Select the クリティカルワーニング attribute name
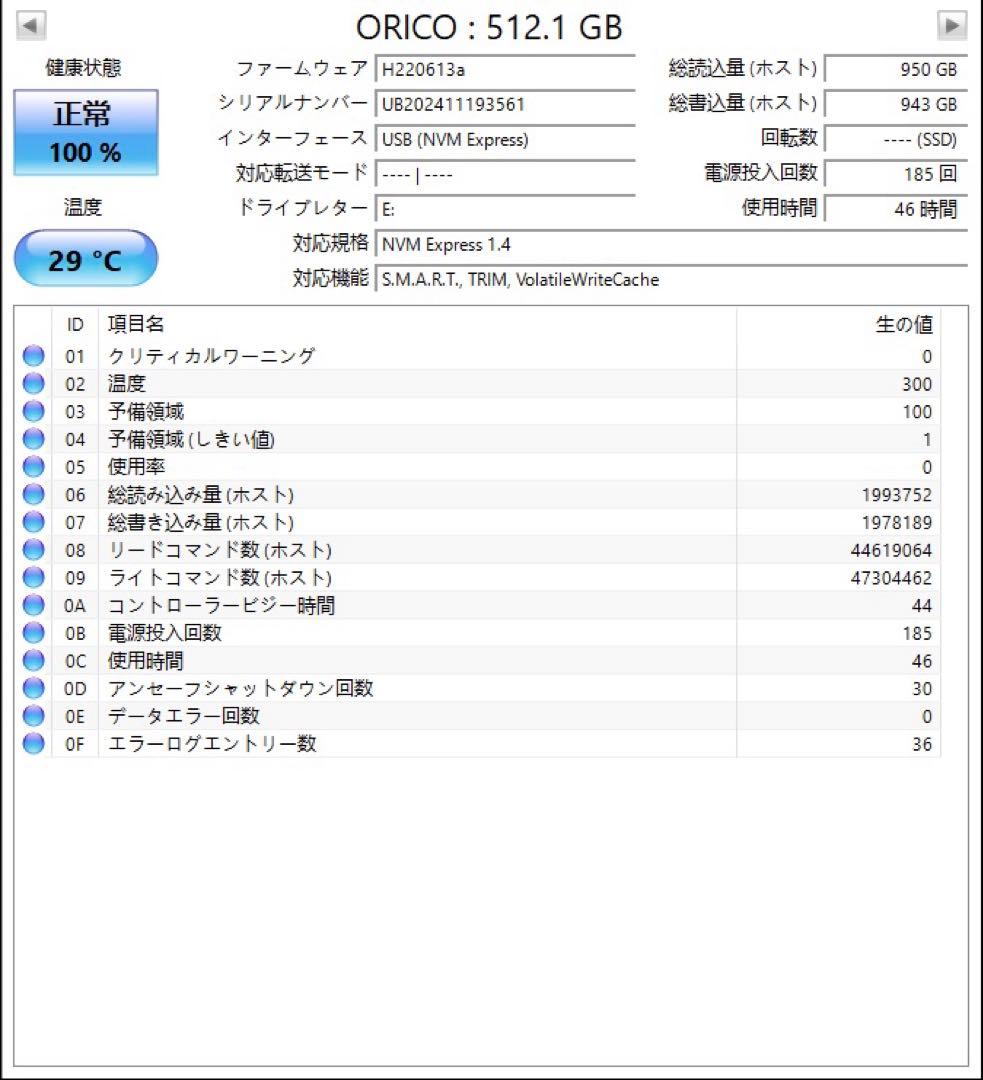Screen dimensions: 983x1080 click(x=211, y=356)
